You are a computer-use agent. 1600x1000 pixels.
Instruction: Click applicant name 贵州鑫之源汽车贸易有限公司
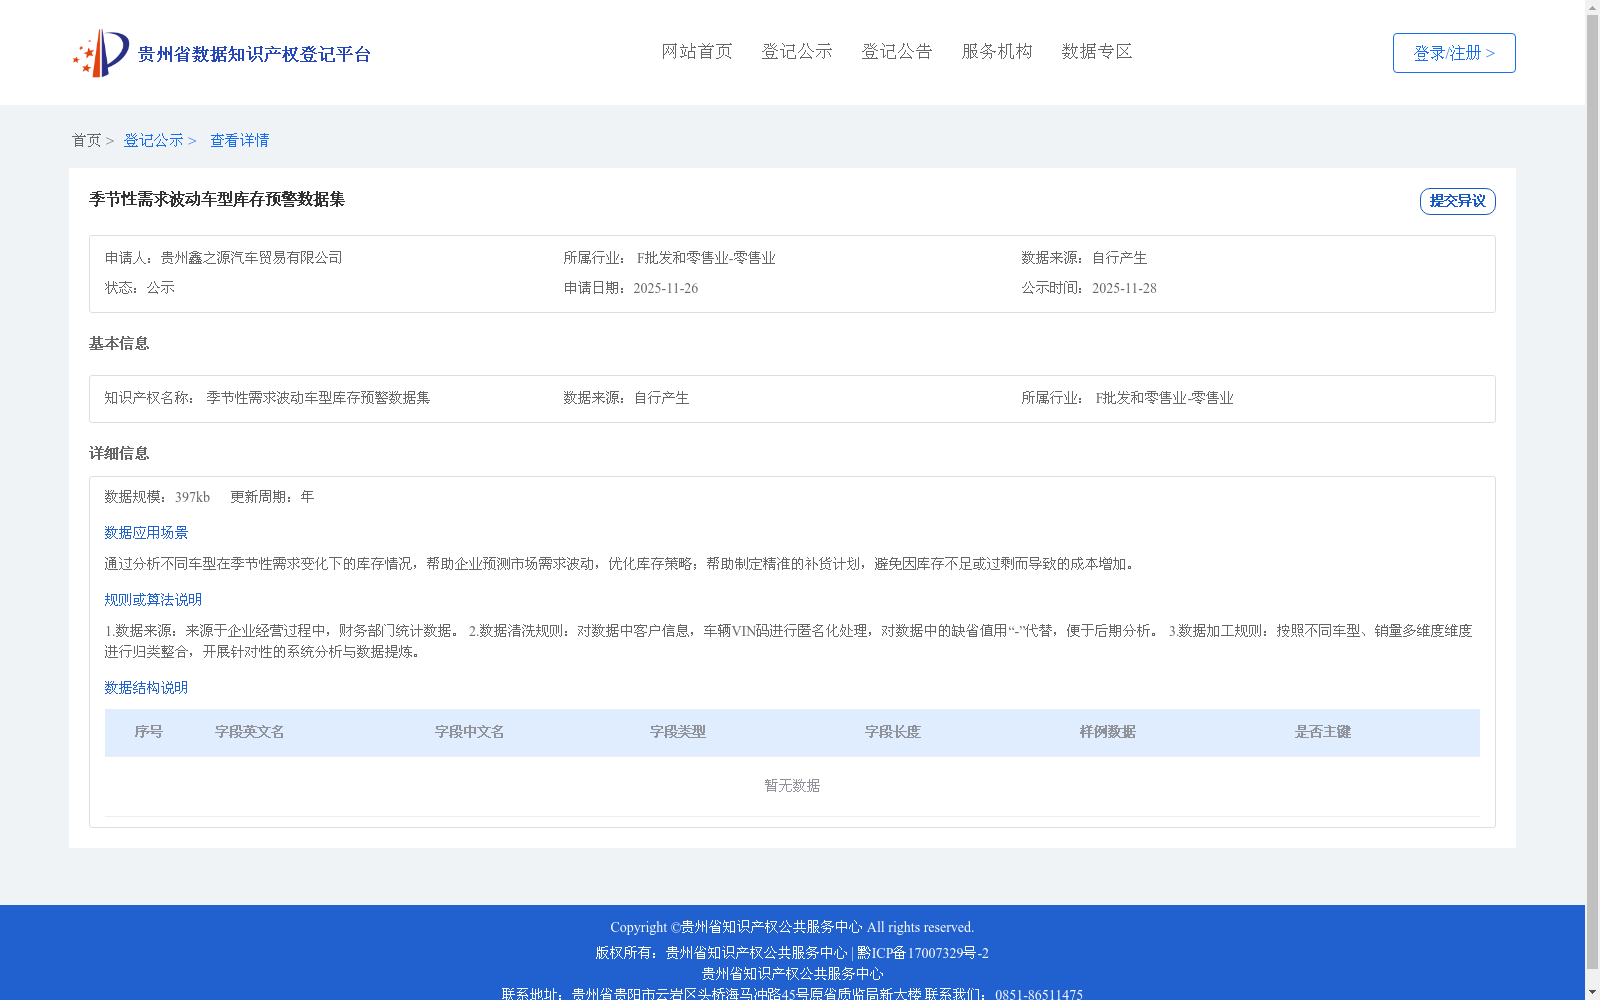[x=251, y=258]
